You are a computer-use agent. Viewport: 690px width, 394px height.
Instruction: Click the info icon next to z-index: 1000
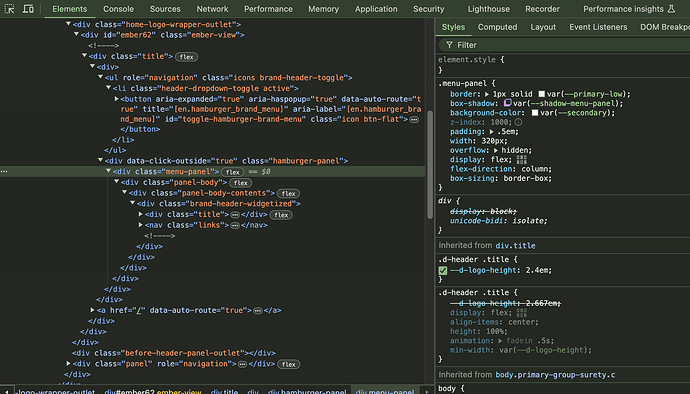click(518, 122)
